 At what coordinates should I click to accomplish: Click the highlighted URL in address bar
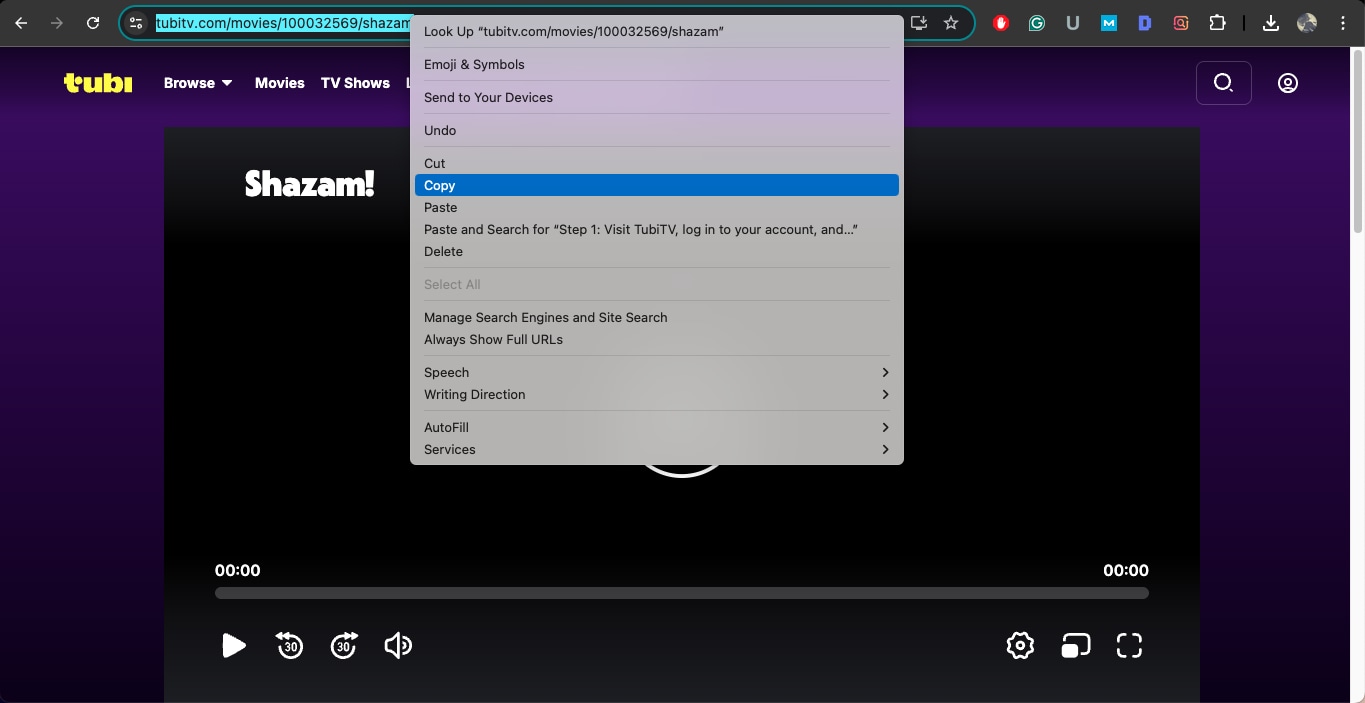(x=283, y=23)
